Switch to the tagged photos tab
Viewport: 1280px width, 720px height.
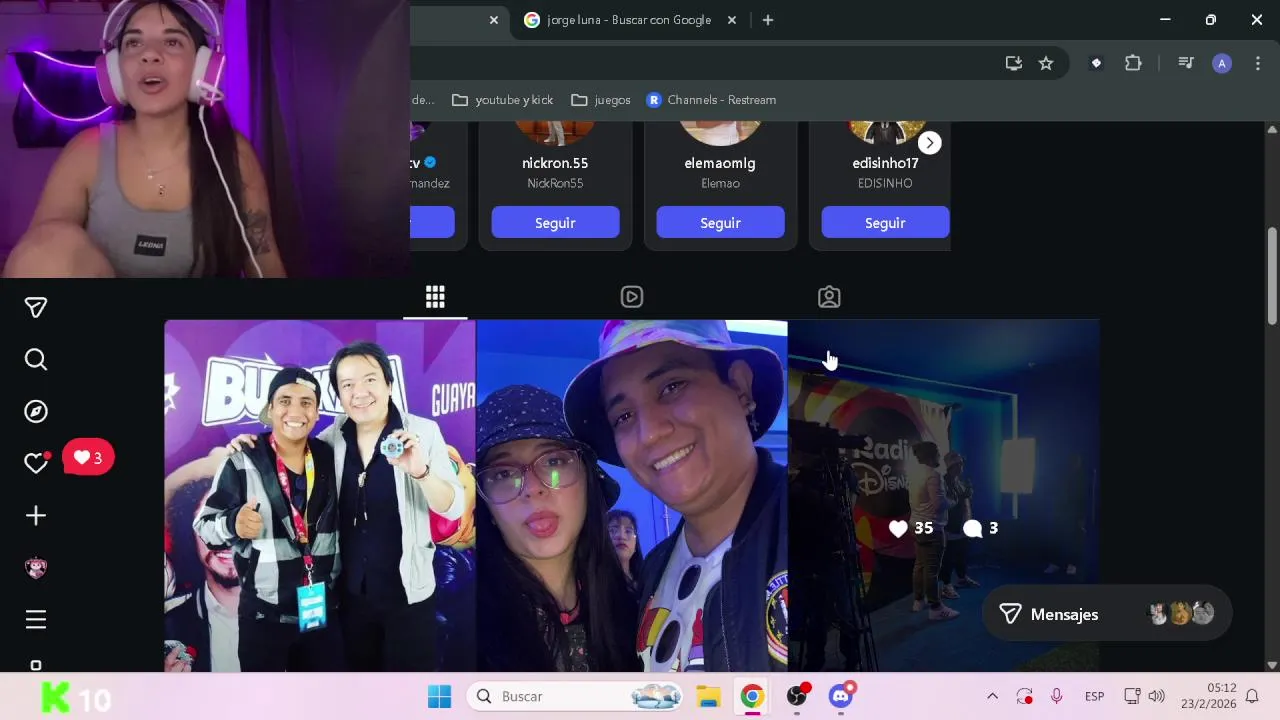829,297
